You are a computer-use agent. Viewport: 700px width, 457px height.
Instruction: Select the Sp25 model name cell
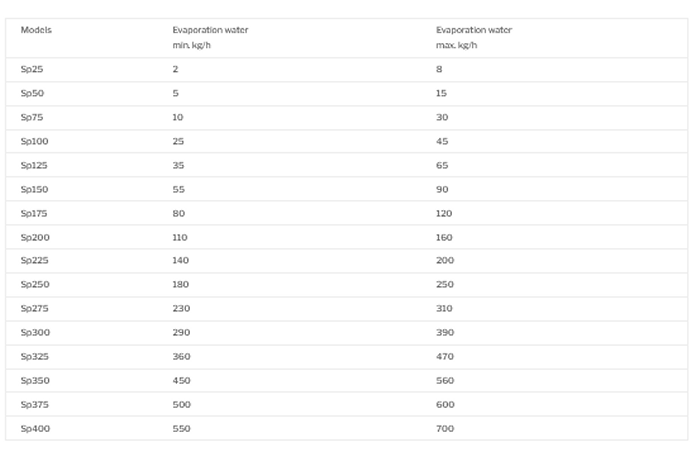pos(31,69)
